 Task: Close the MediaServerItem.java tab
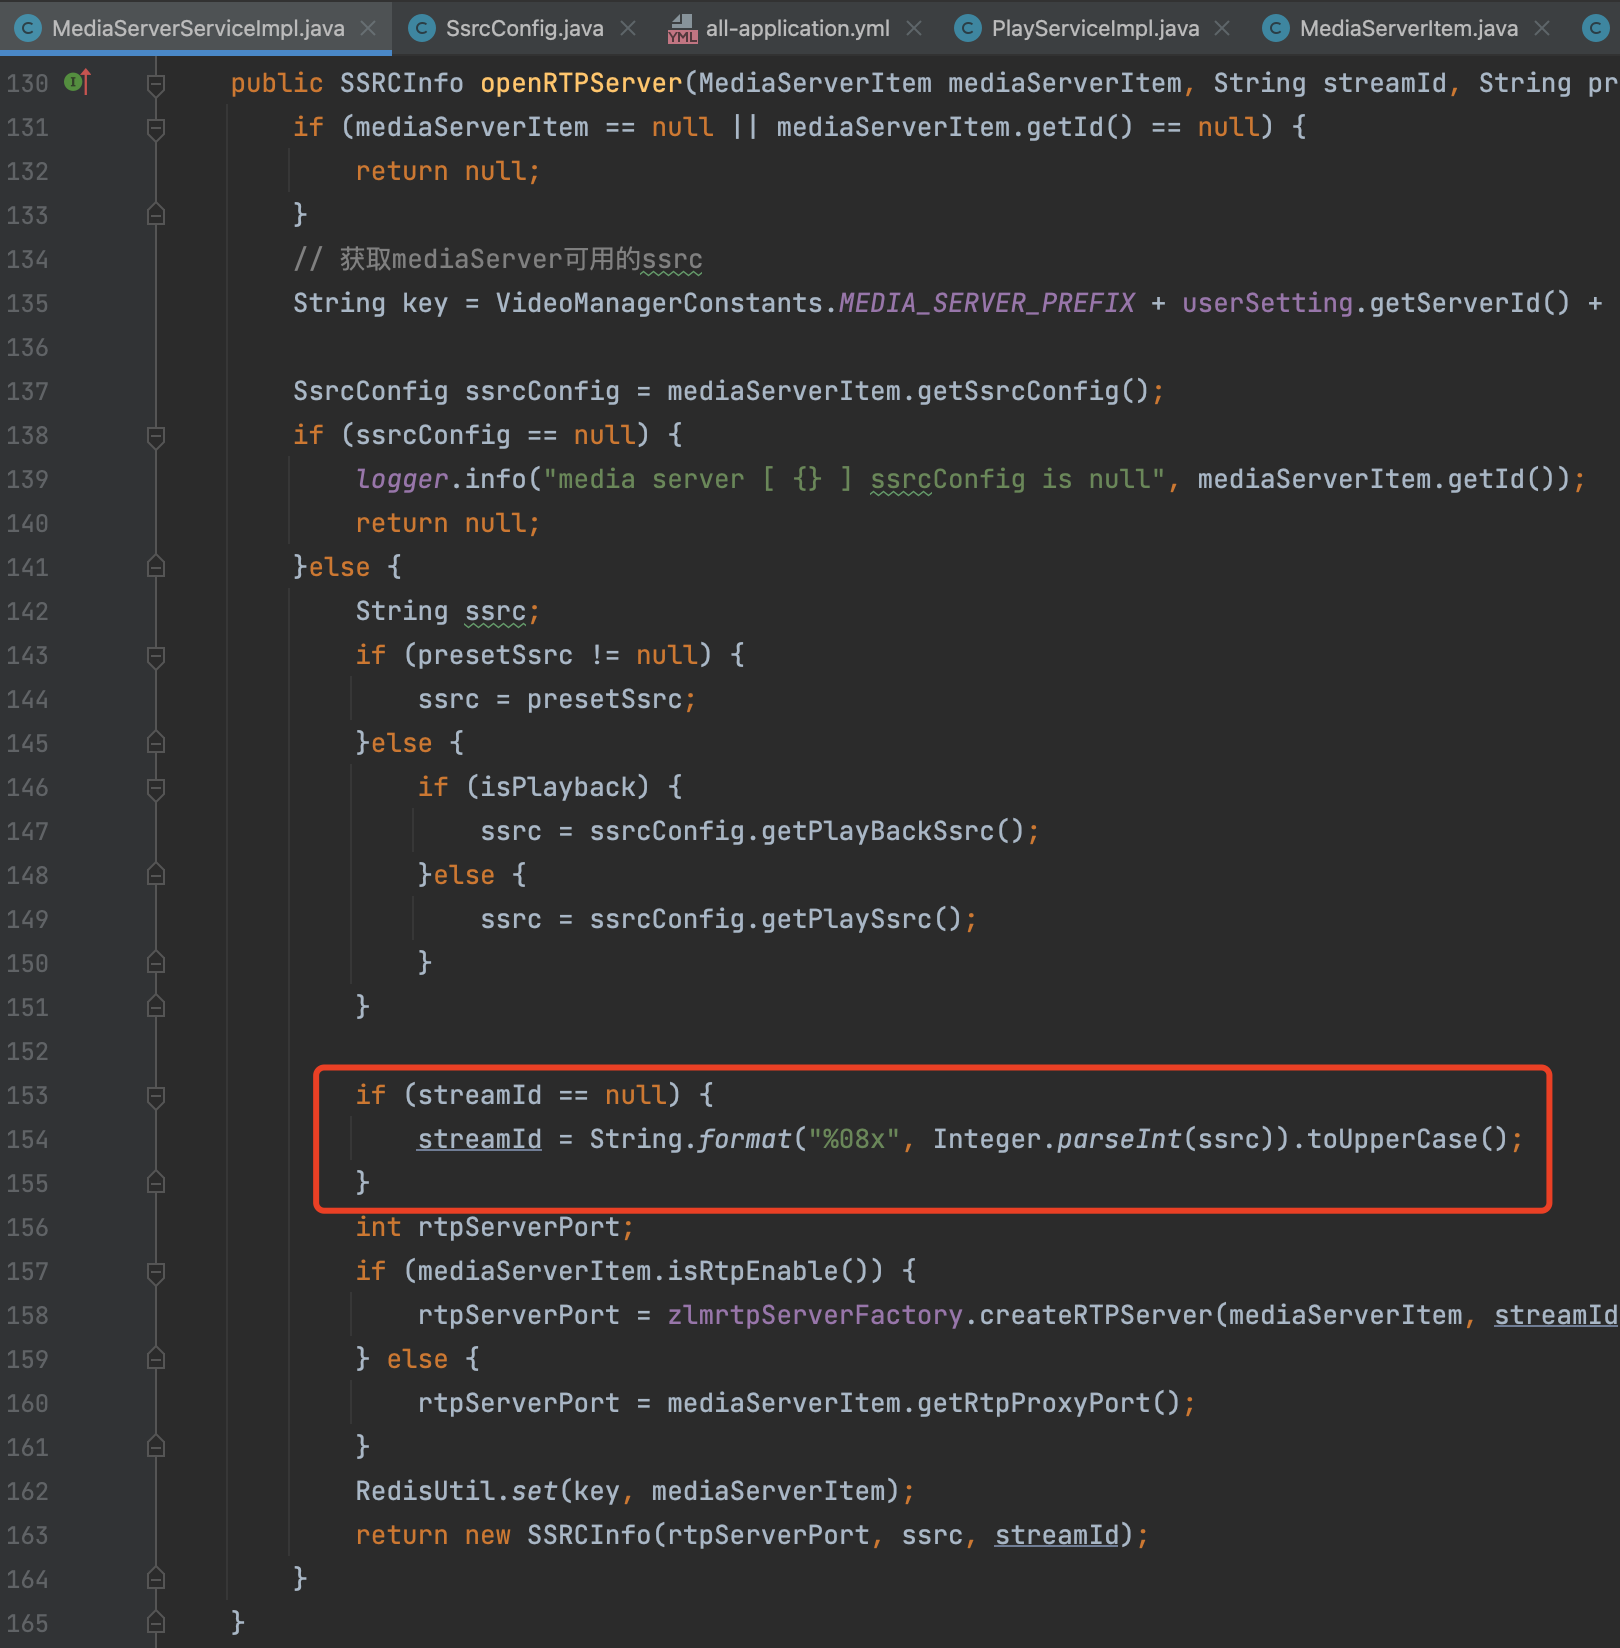(x=1544, y=28)
